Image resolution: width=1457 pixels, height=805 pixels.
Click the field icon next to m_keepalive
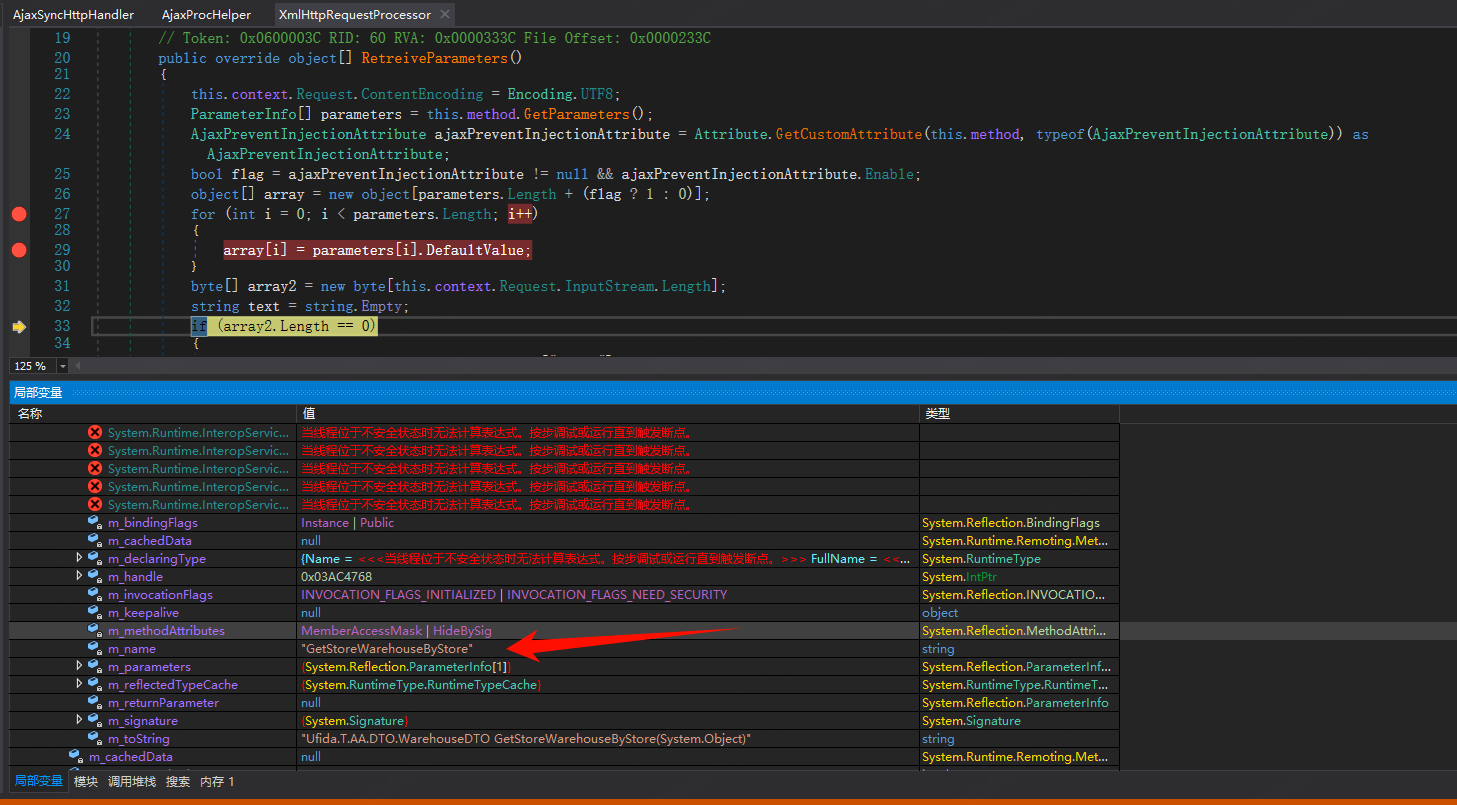point(94,613)
